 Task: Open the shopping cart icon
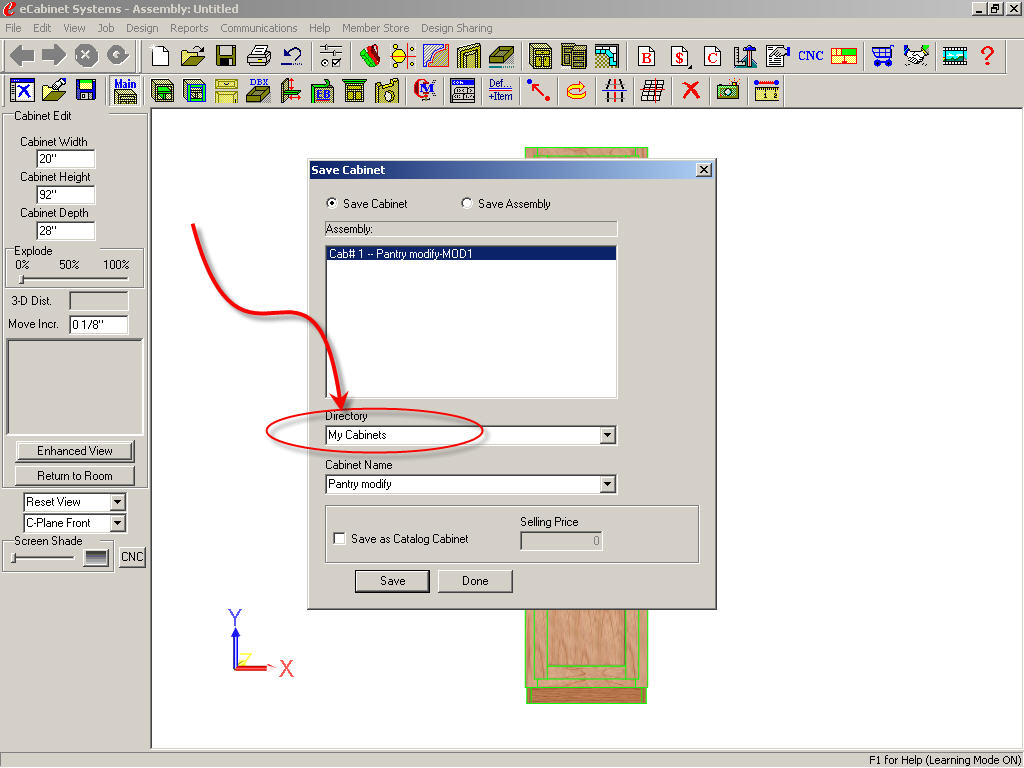(883, 56)
